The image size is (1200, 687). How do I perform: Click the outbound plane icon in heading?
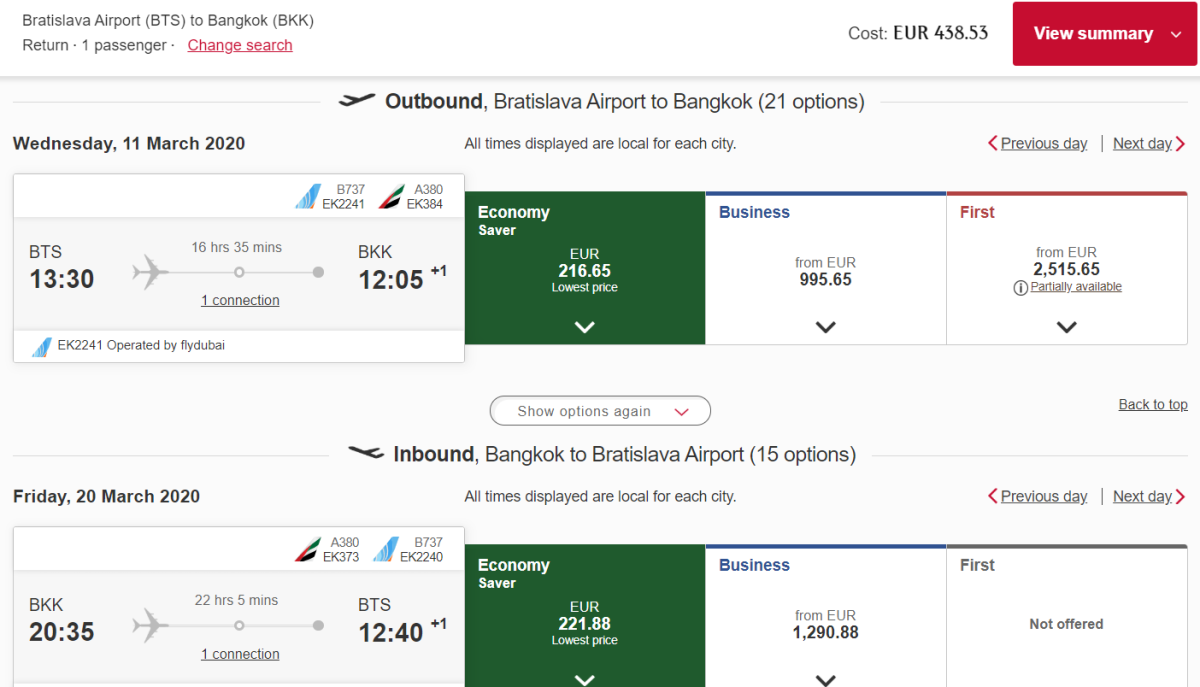click(x=357, y=101)
